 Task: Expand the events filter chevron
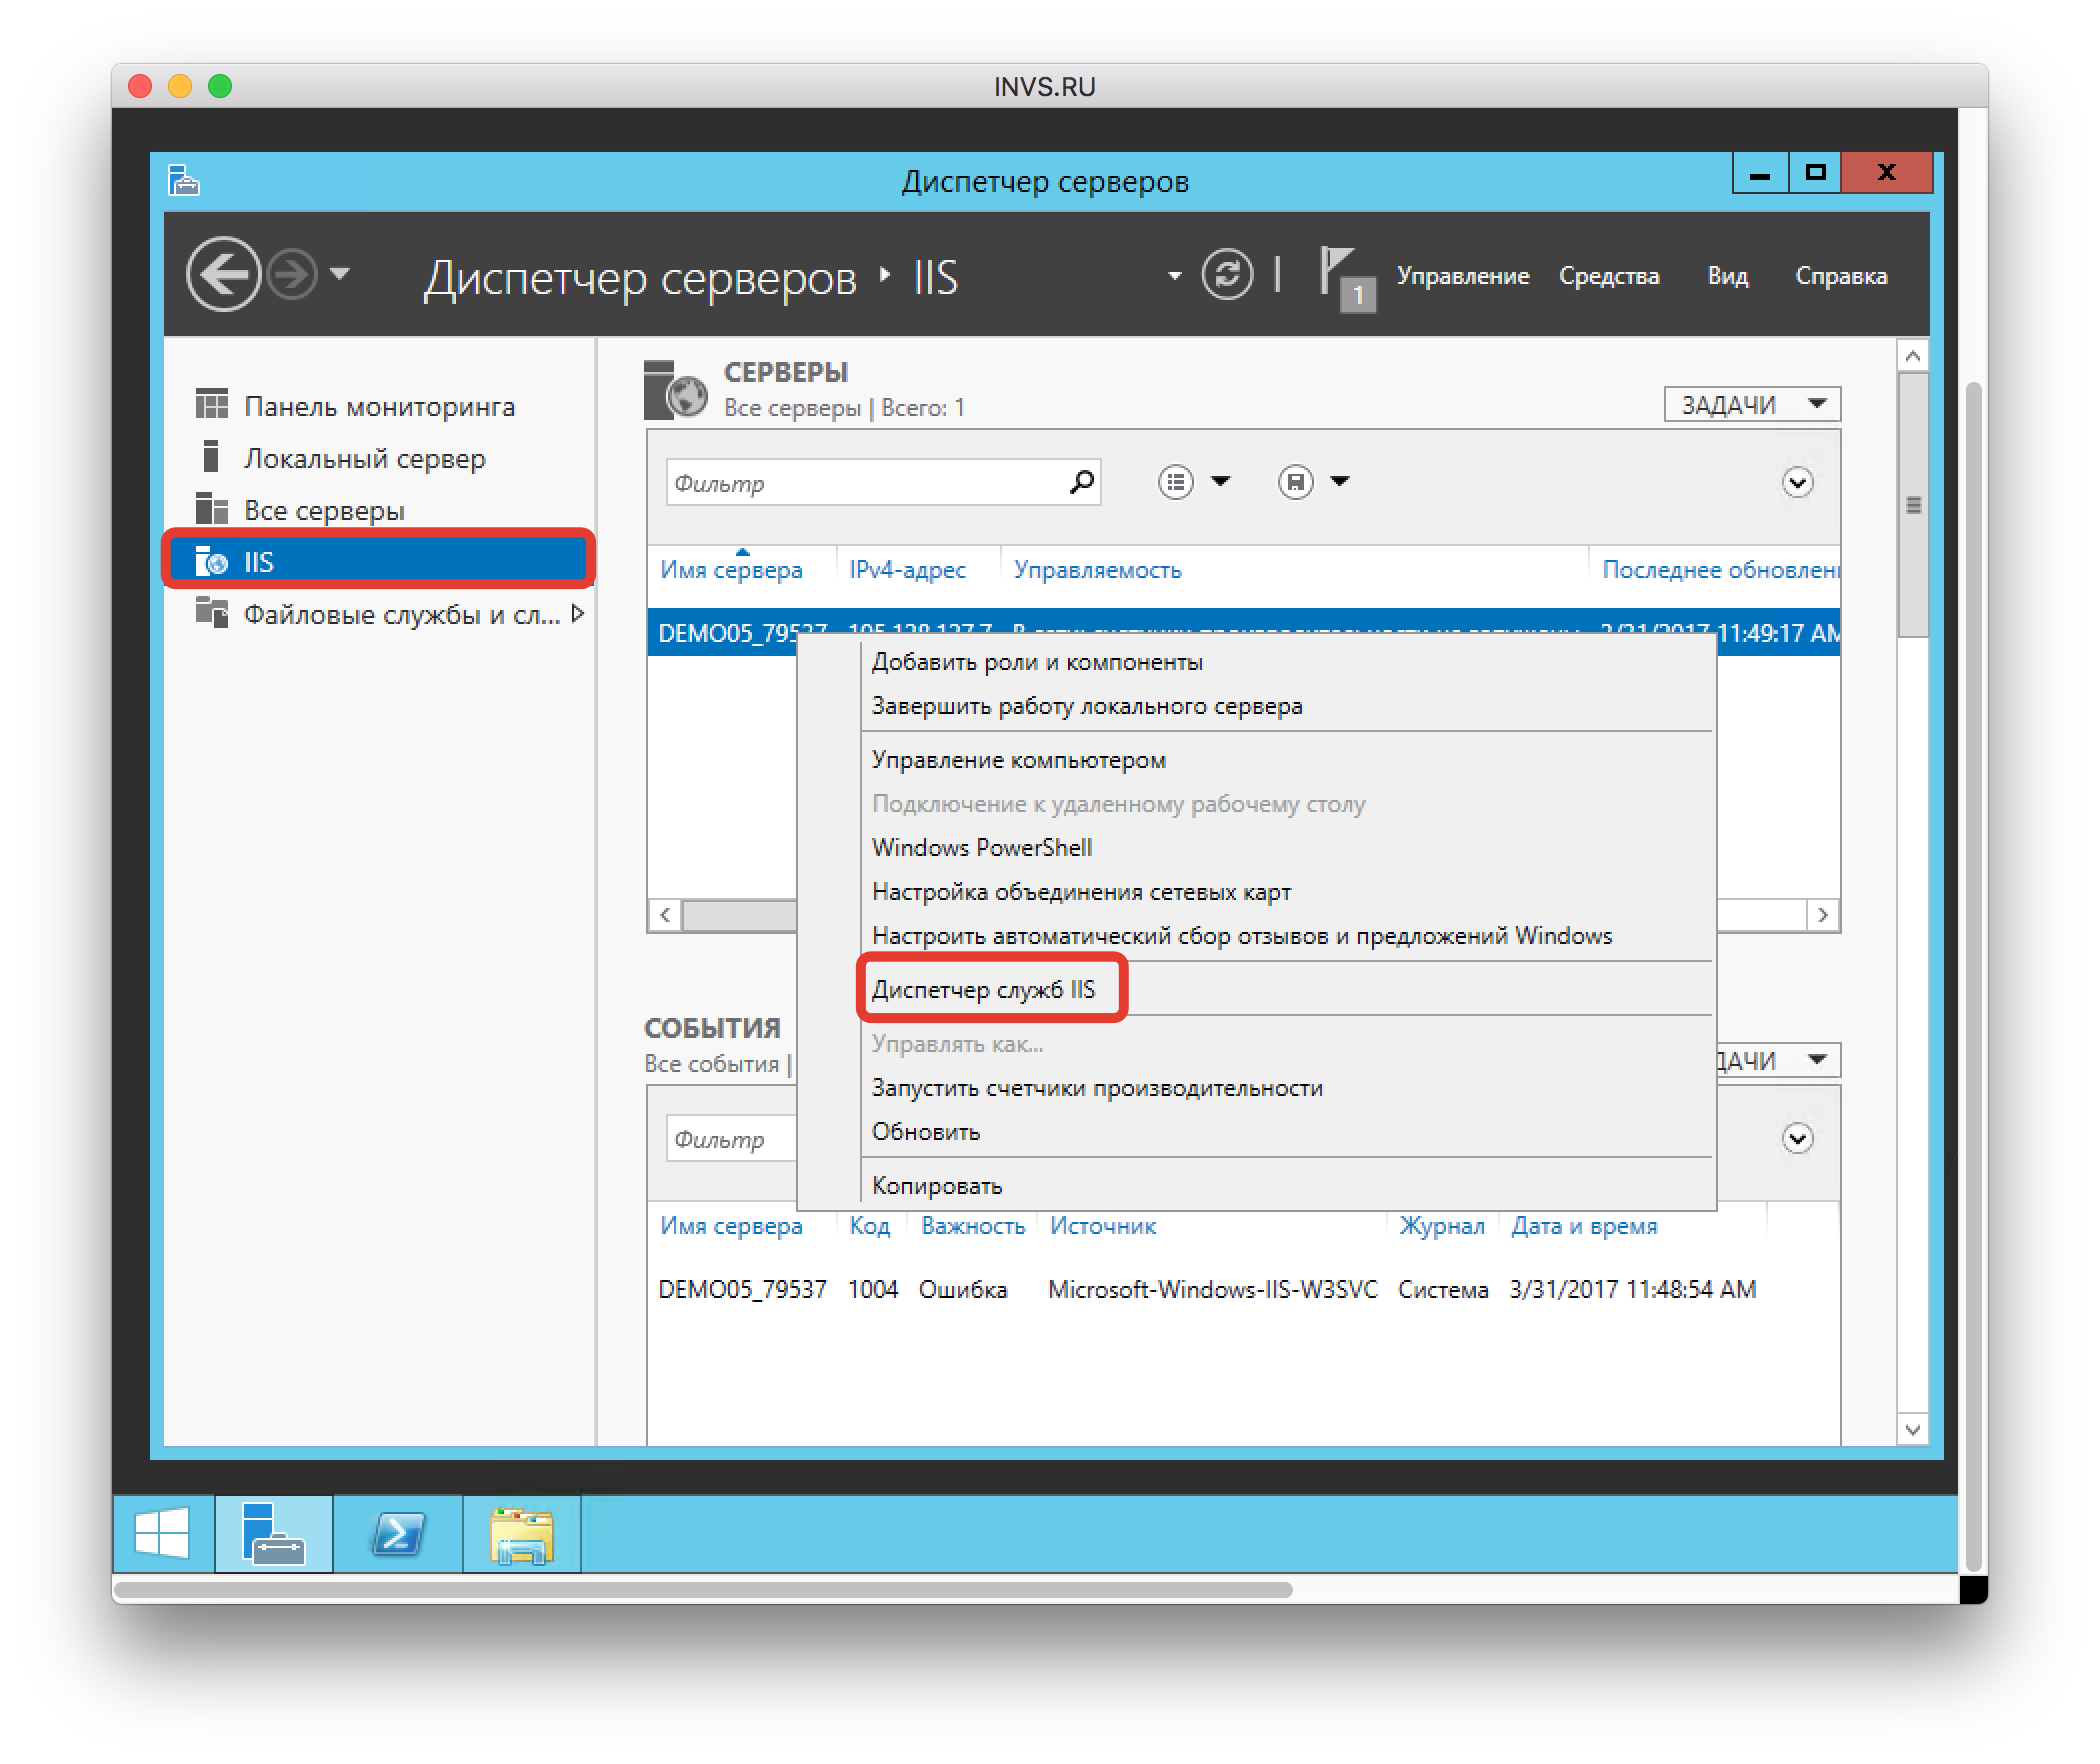point(1797,1138)
